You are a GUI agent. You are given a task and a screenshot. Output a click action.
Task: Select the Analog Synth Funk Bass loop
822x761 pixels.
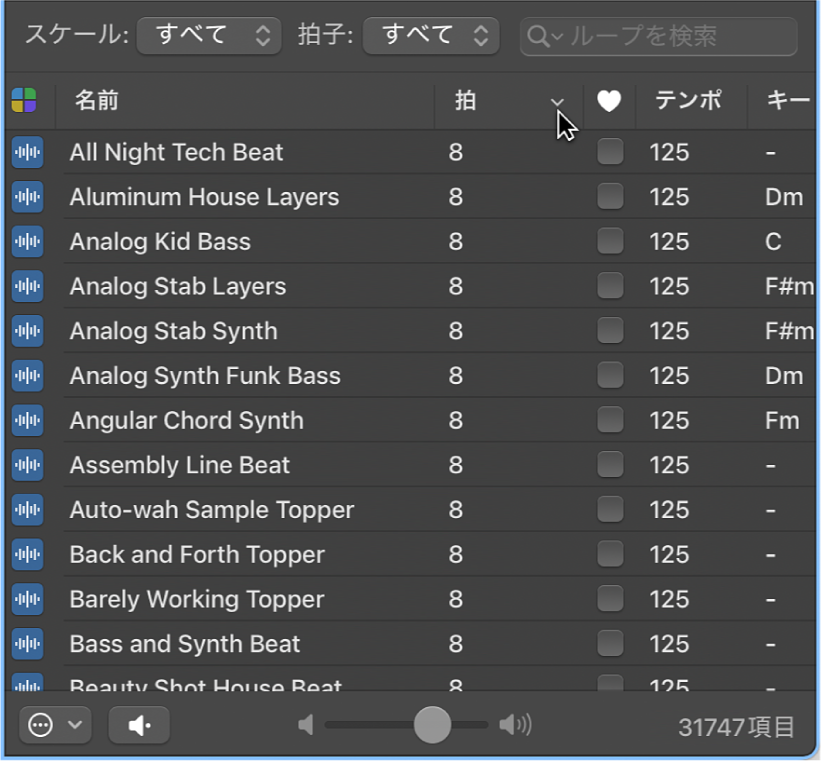[x=205, y=376]
